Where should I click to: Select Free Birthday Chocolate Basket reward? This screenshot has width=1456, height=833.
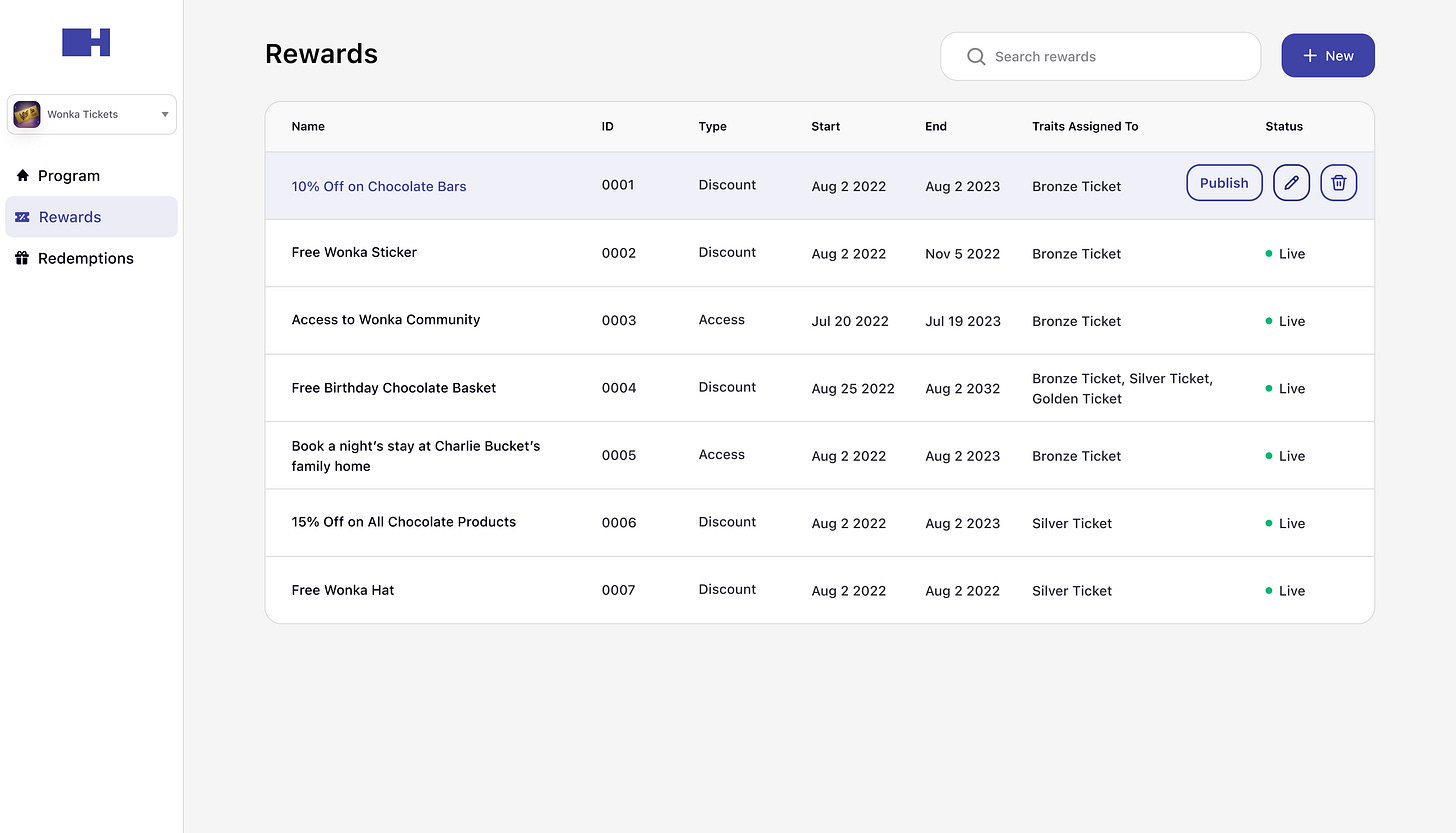(x=394, y=388)
